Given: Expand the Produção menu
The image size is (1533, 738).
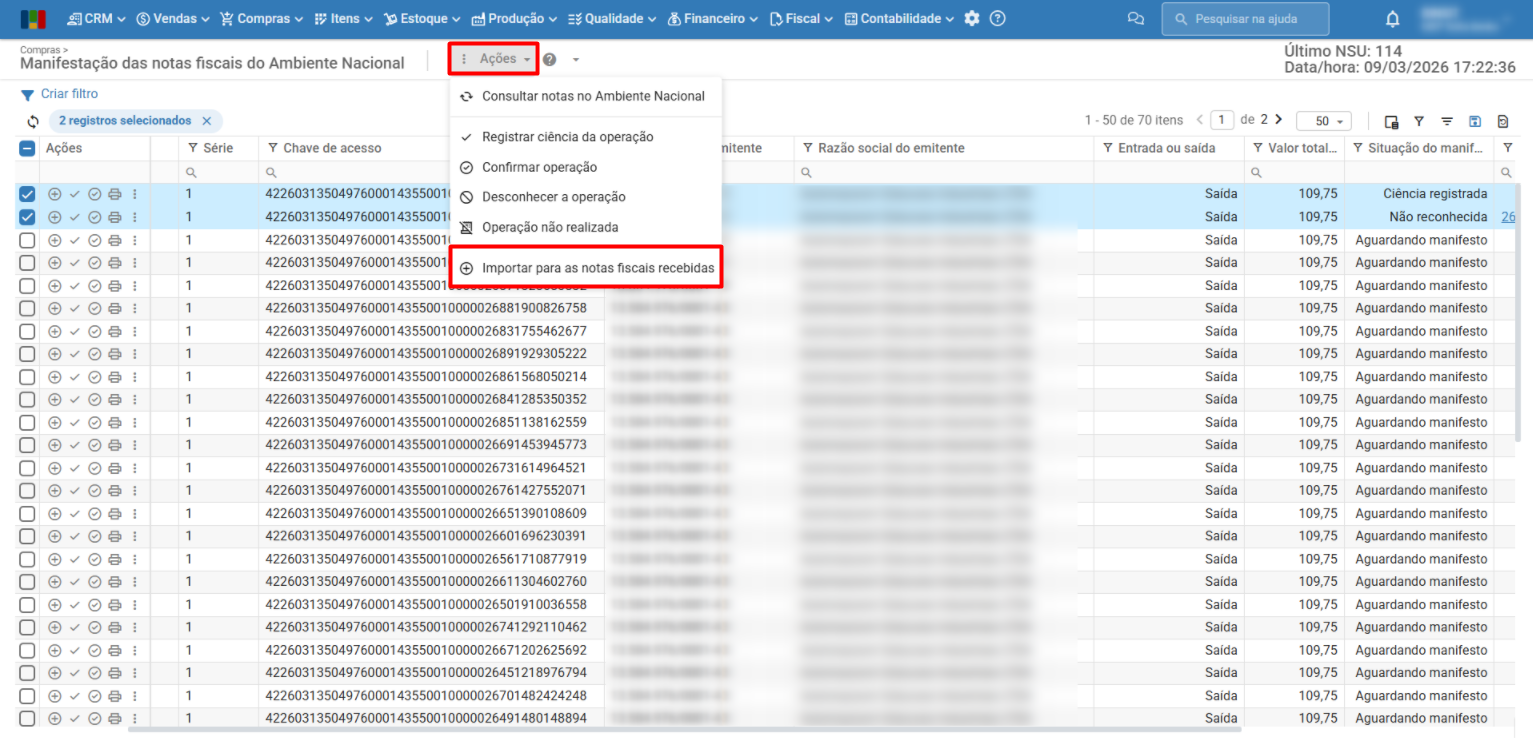Looking at the screenshot, I should pos(514,19).
